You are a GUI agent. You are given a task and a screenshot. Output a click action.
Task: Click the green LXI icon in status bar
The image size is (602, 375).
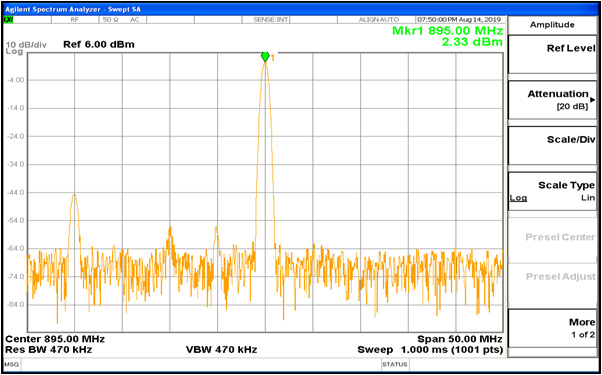pyautogui.click(x=8, y=20)
